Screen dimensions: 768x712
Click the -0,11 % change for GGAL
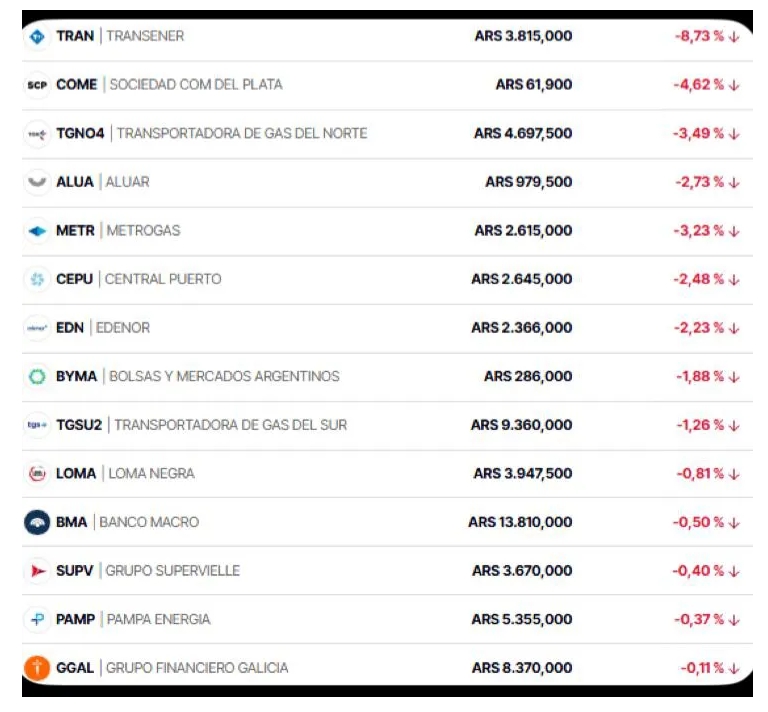tap(702, 668)
